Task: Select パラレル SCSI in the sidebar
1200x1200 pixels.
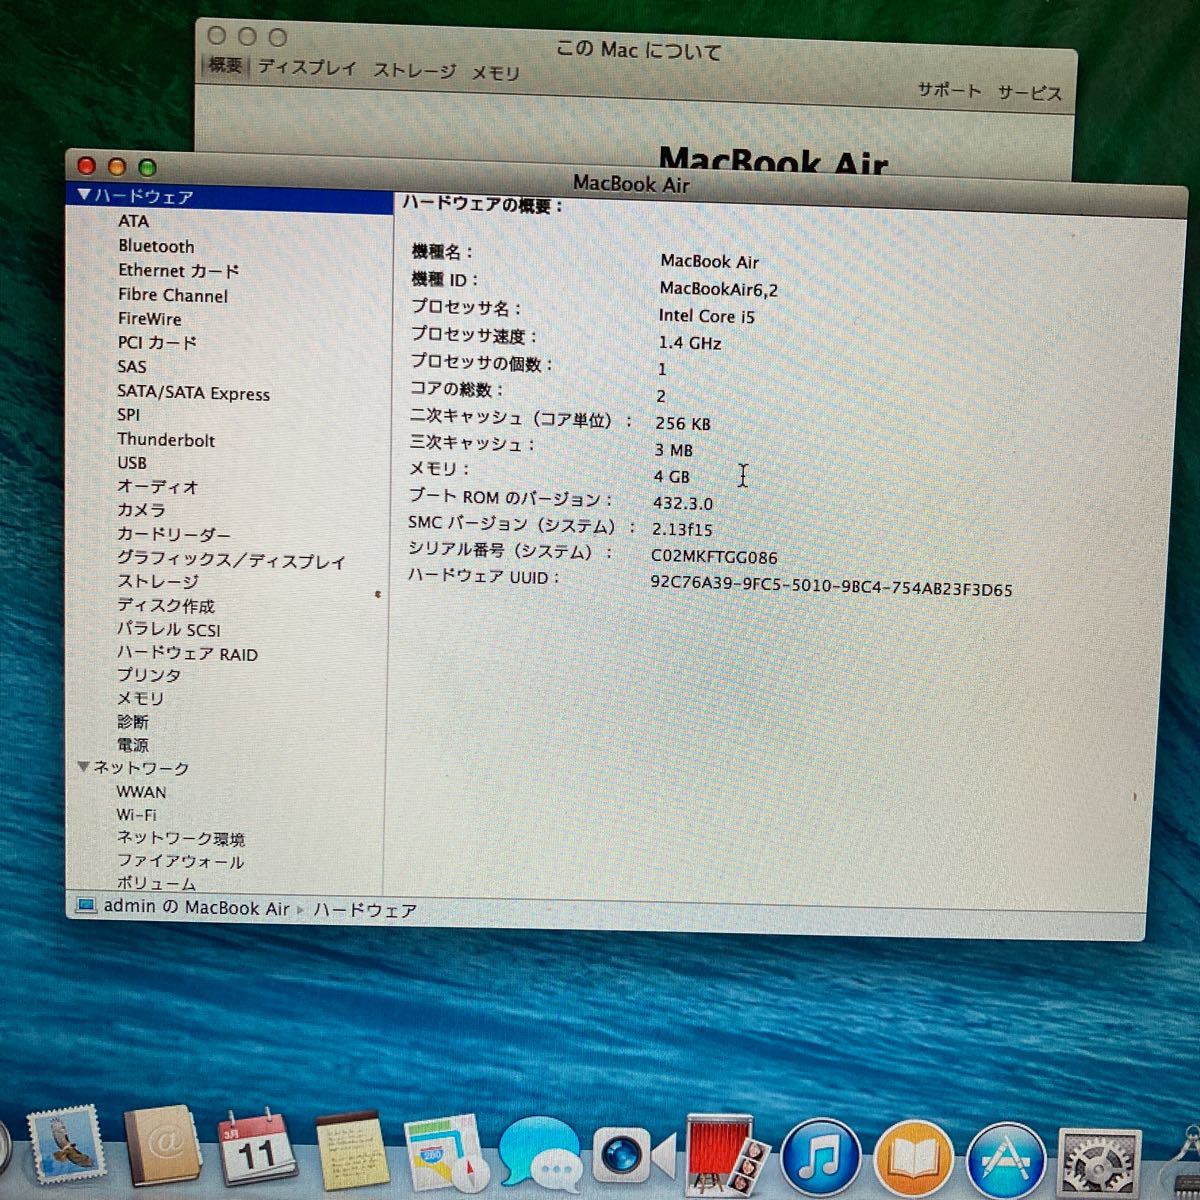Action: point(168,630)
